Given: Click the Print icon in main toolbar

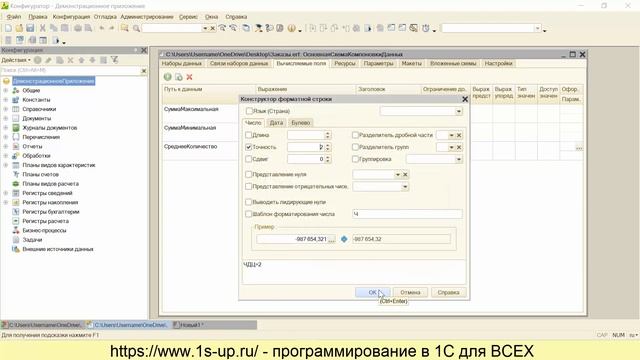Looking at the screenshot, I should point(78,28).
